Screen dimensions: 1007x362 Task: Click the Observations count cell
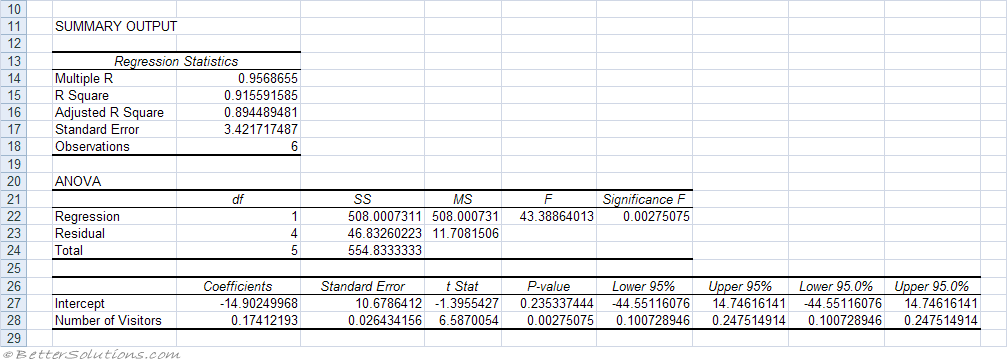(238, 147)
